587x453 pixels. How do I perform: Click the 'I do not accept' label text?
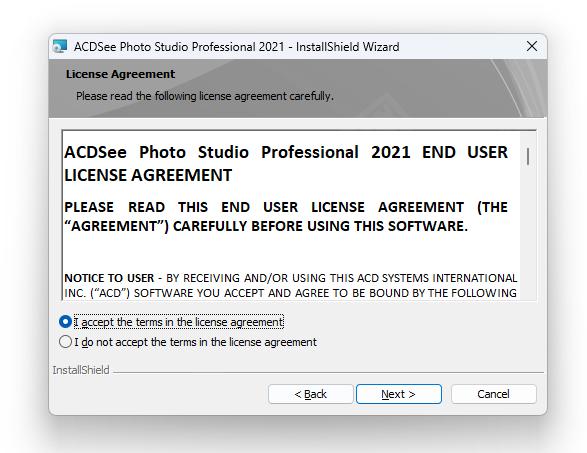tap(195, 342)
